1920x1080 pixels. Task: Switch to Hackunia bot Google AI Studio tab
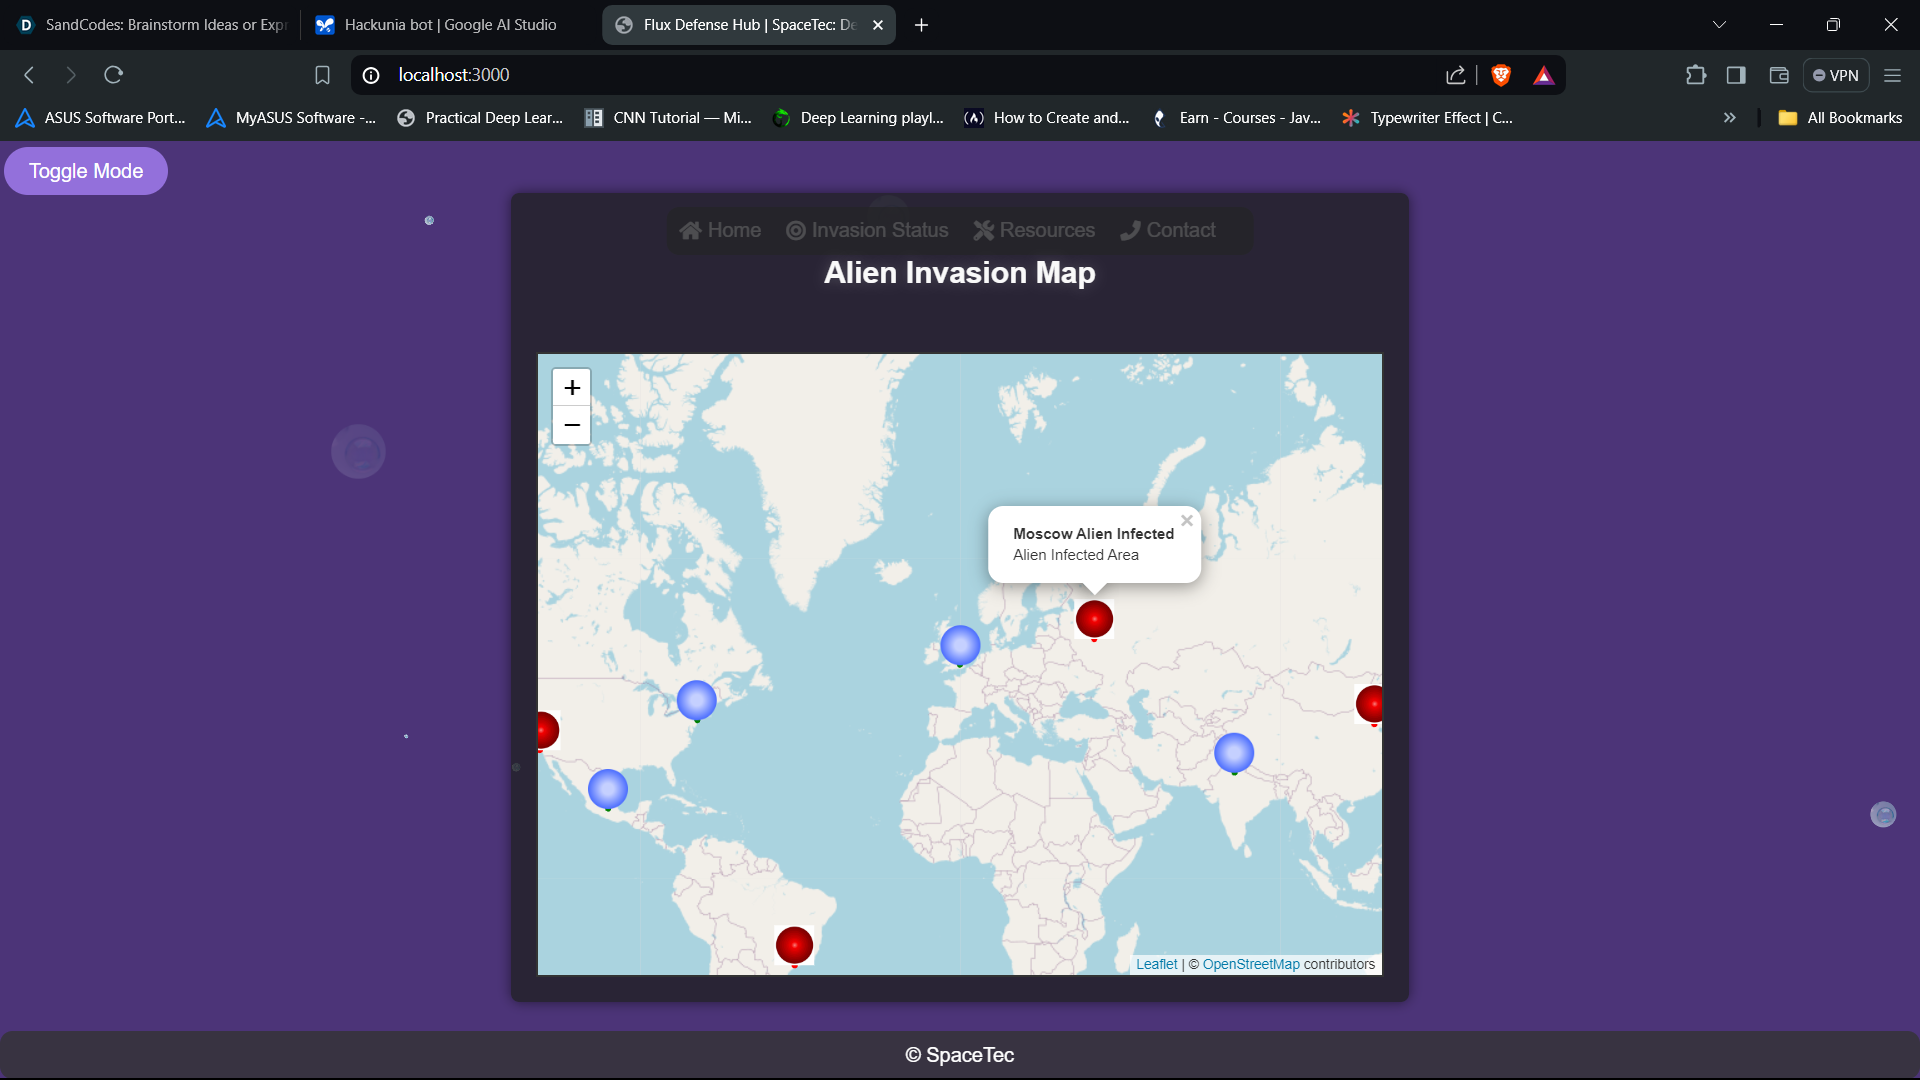(450, 25)
